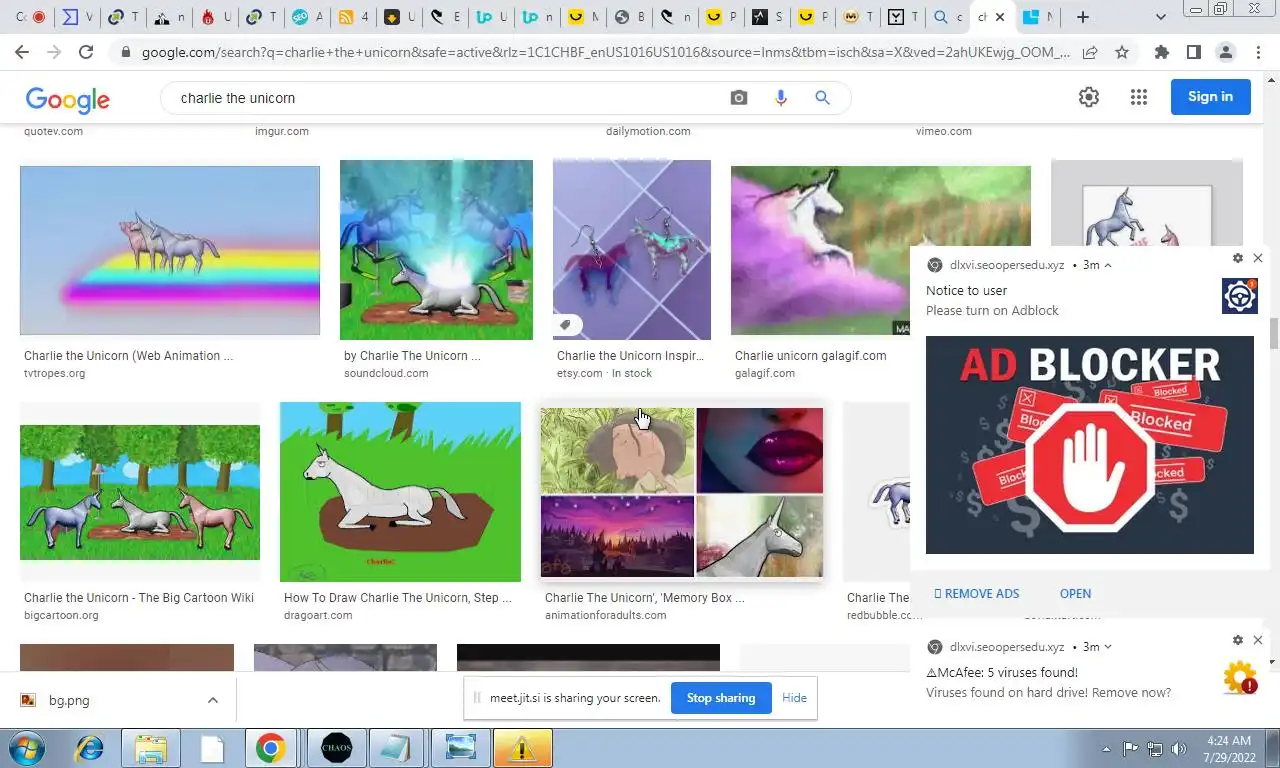Viewport: 1280px width, 768px height.
Task: Click 'How To Draw Charlie The Unicorn' link
Action: coord(397,597)
